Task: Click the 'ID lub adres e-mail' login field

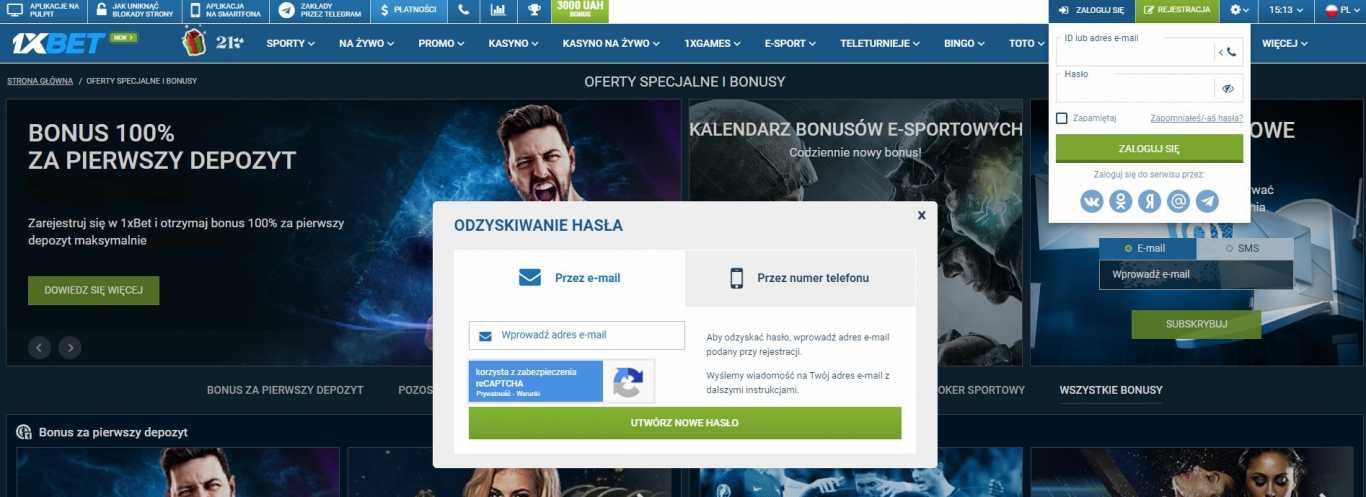Action: pos(1135,52)
